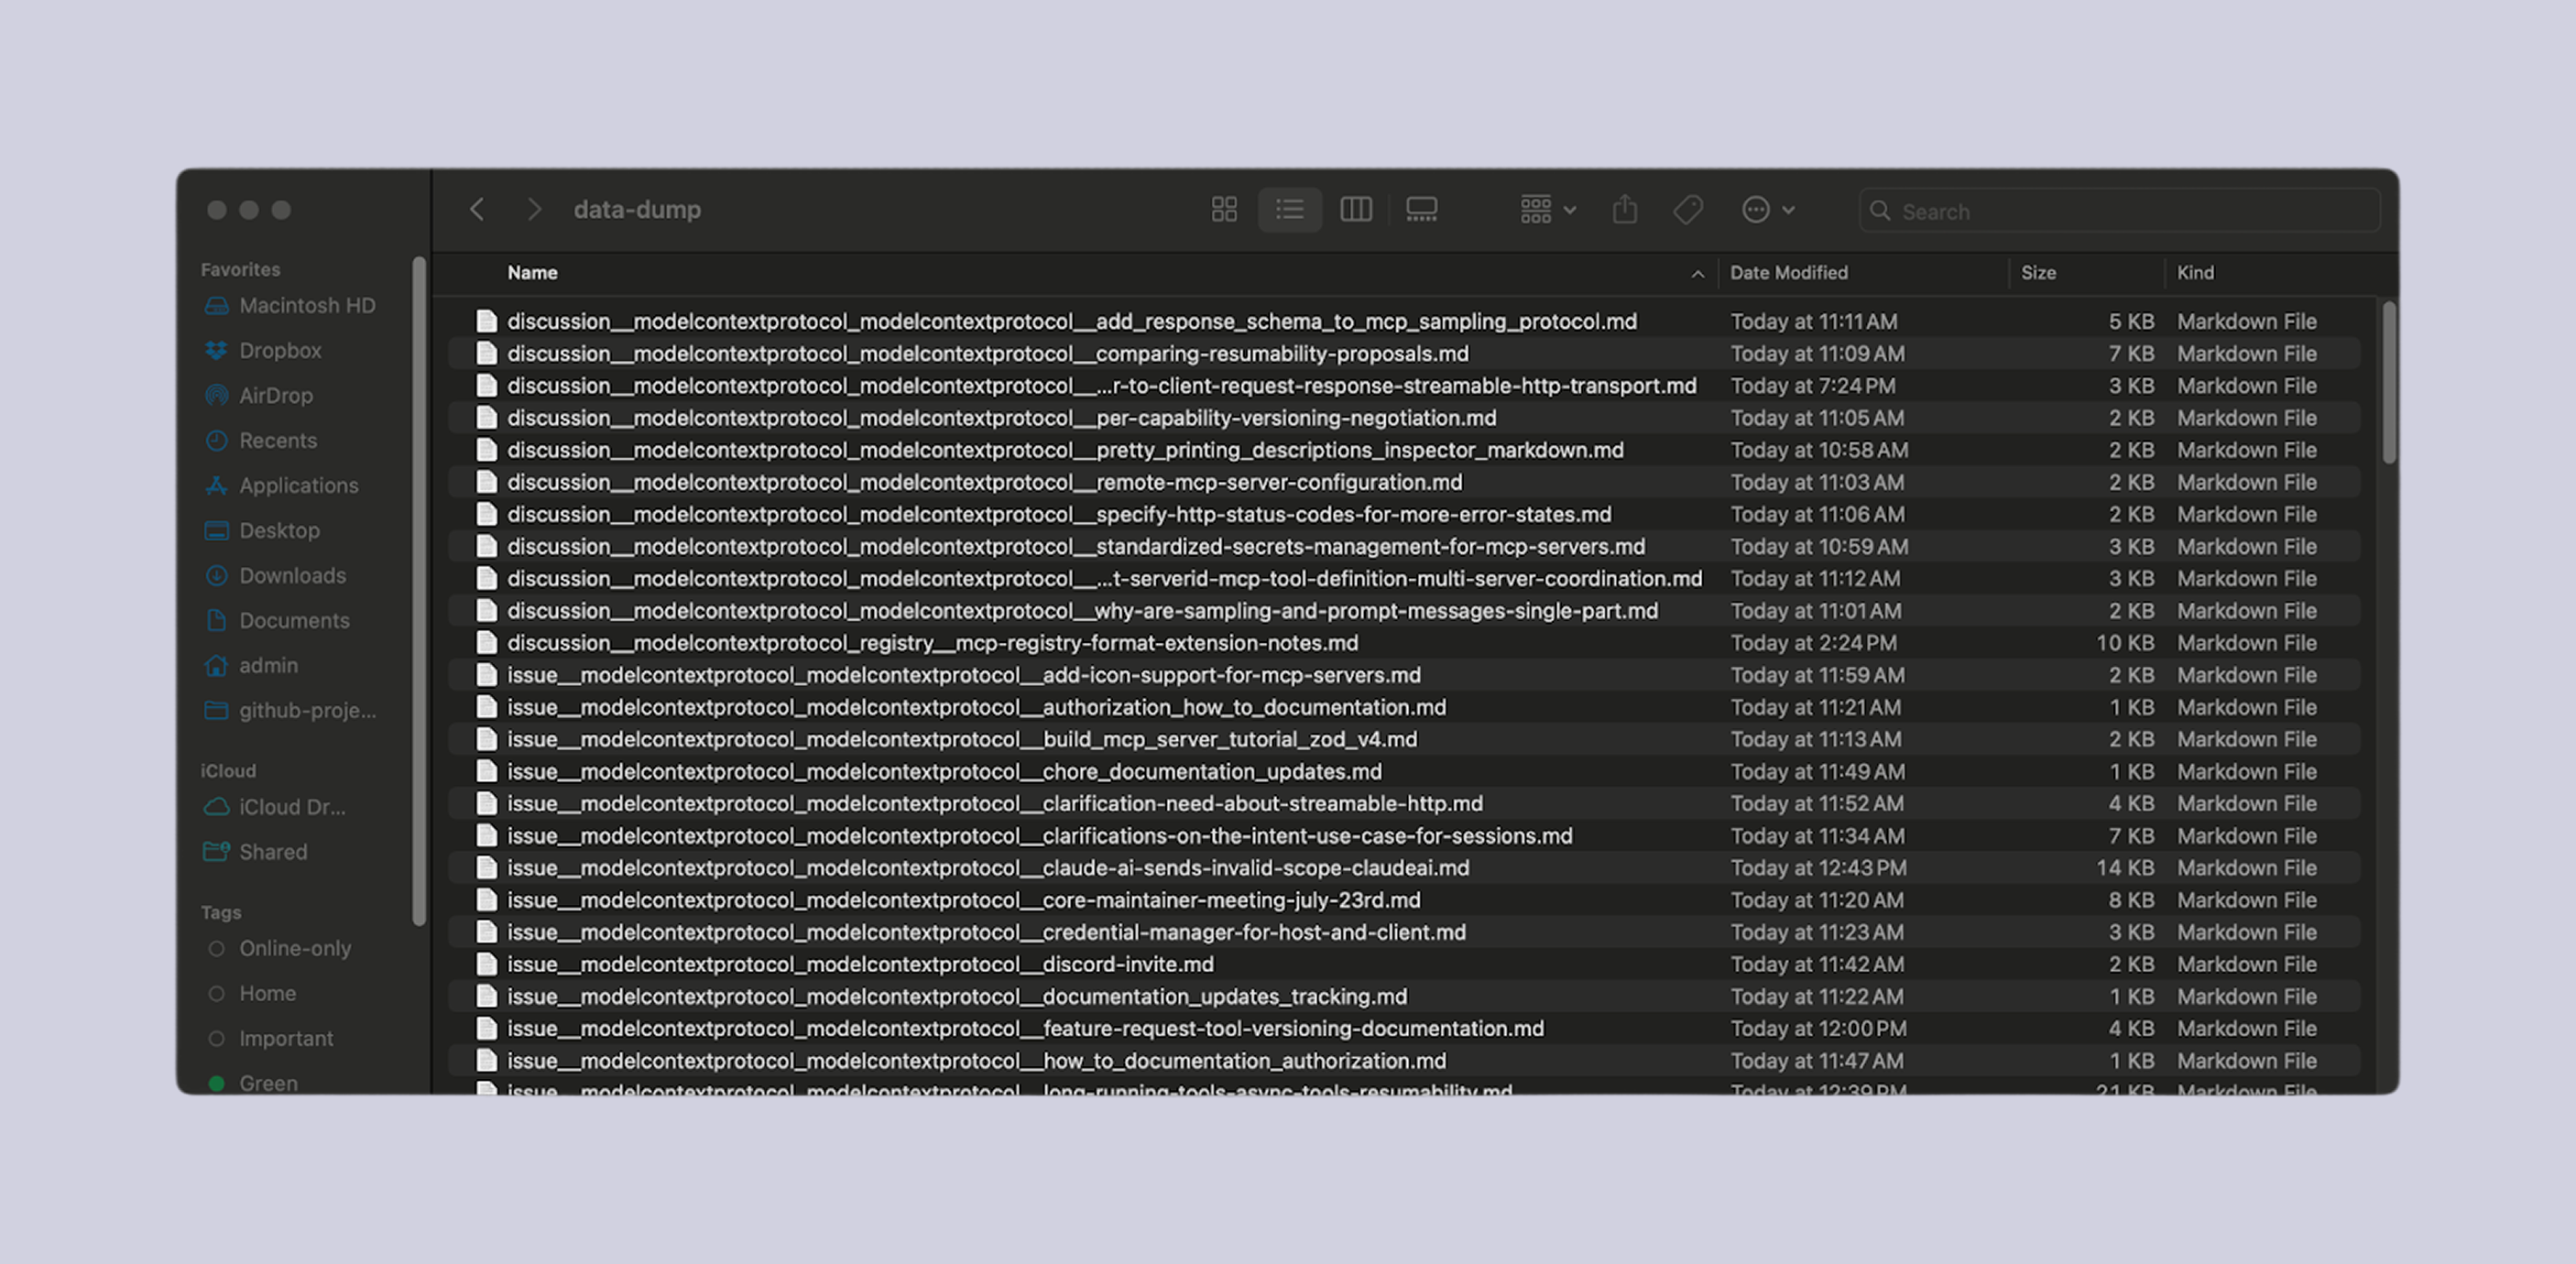Click the Edit Tags icon

pyautogui.click(x=1688, y=210)
